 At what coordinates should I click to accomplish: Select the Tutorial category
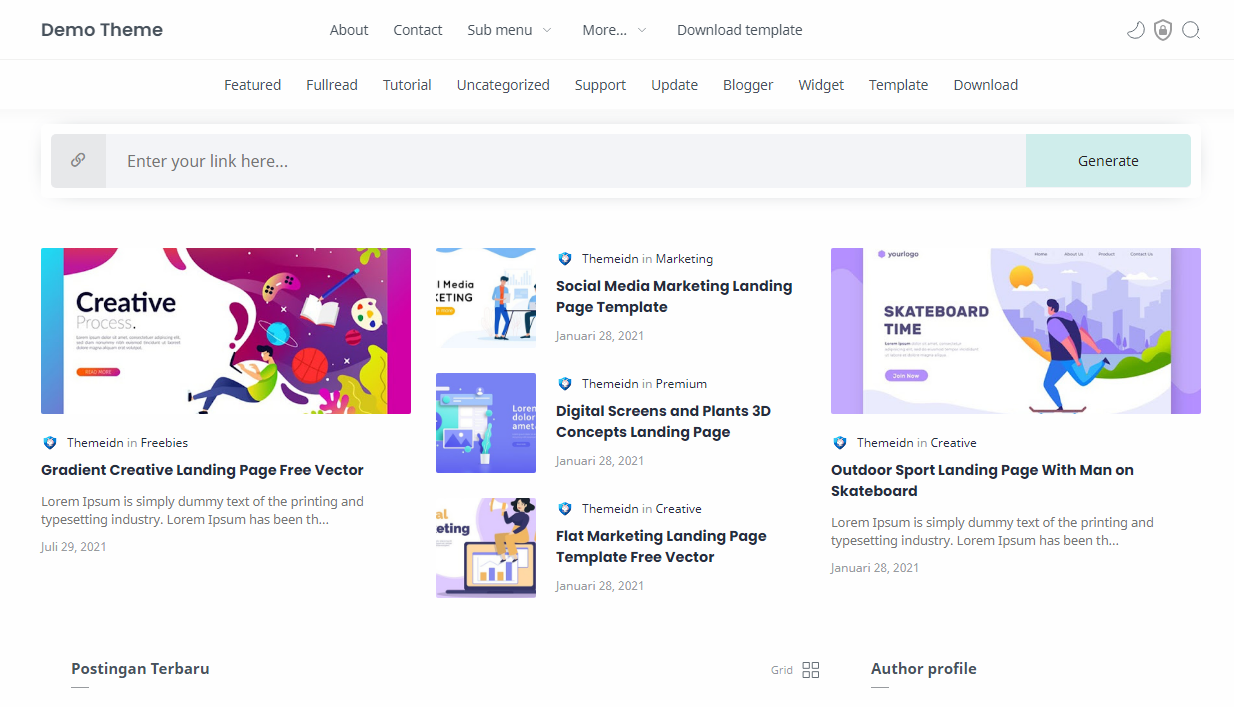[407, 85]
